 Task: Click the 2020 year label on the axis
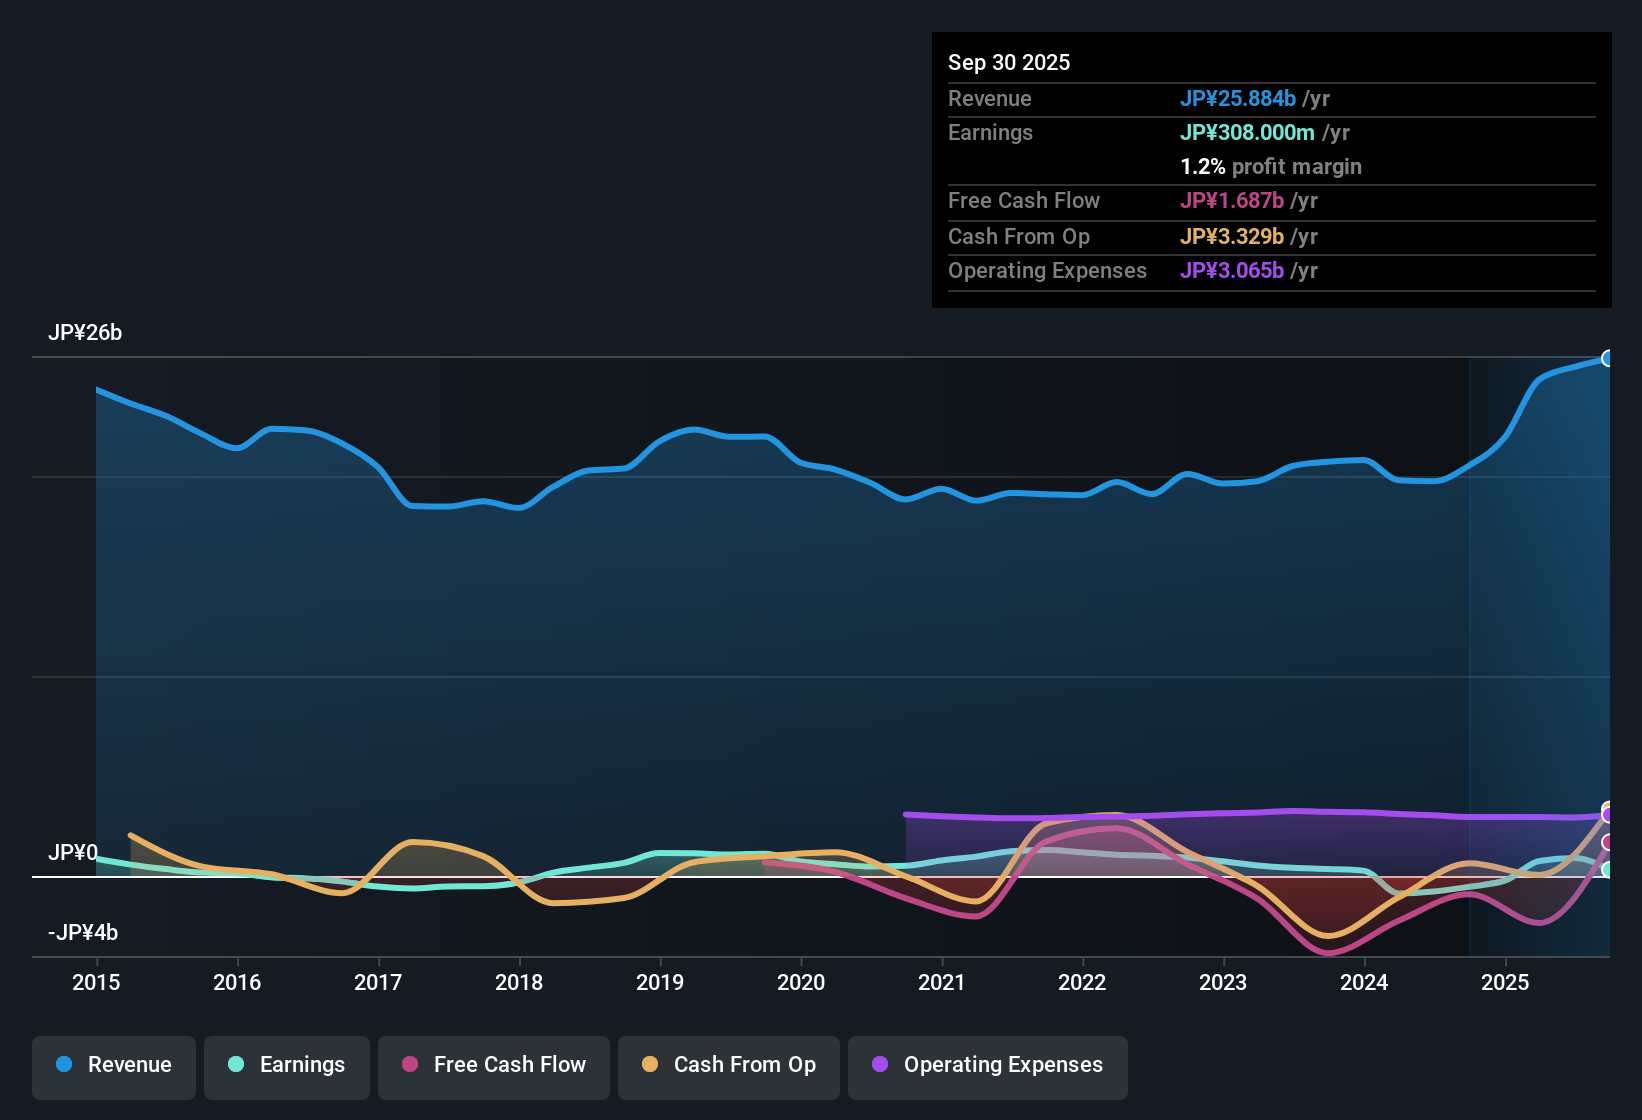tap(801, 983)
